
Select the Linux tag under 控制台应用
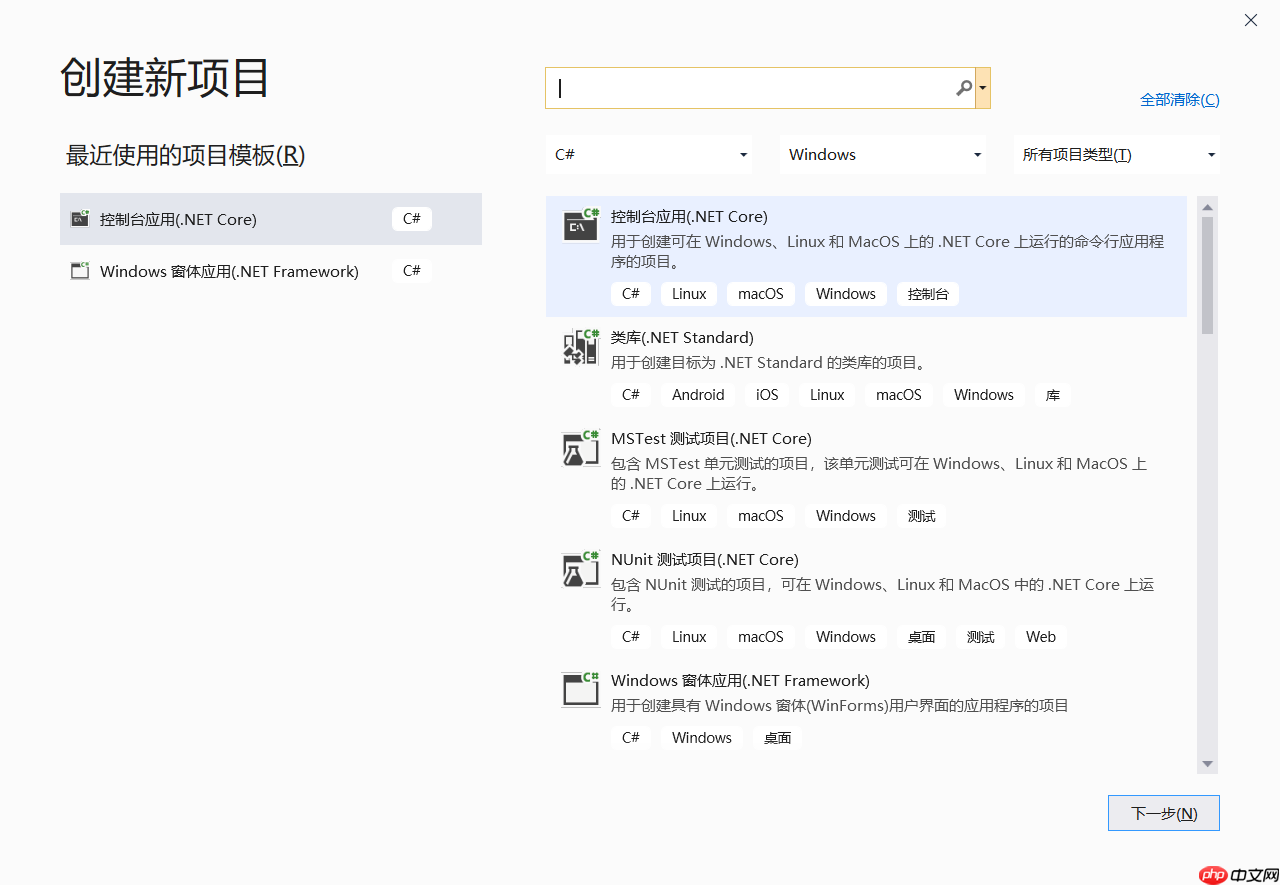point(688,293)
